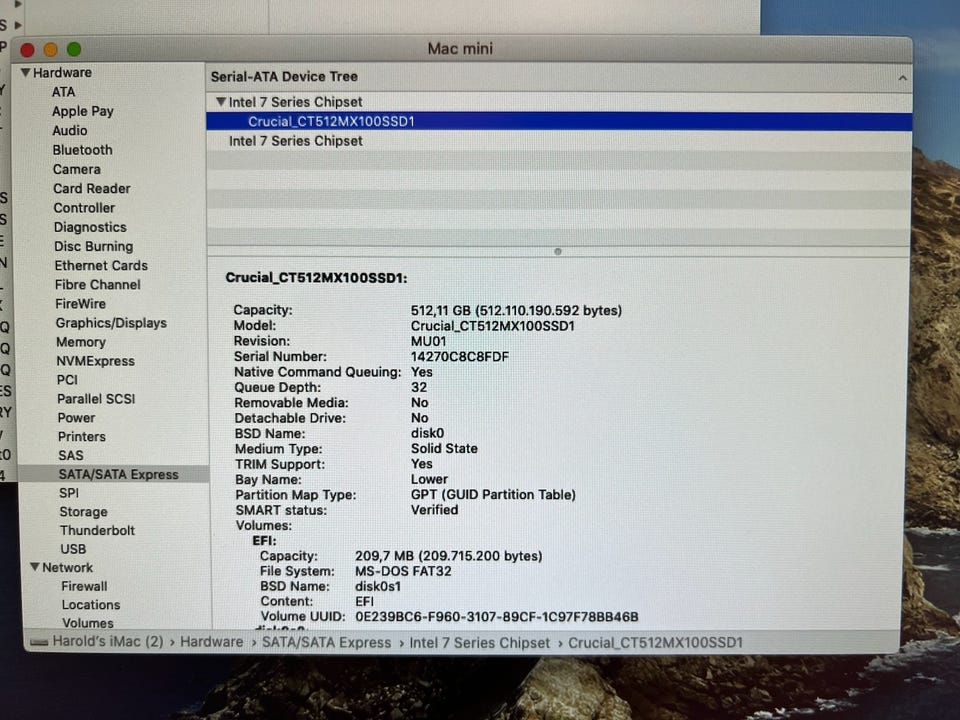Select PCI in the Hardware list
The width and height of the screenshot is (960, 720).
67,380
